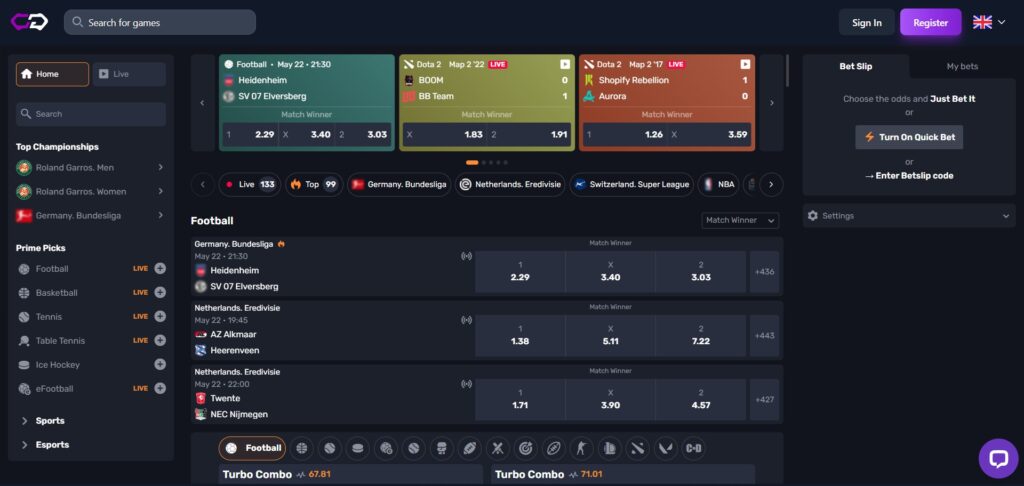Switch to the My bets tab

962,66
